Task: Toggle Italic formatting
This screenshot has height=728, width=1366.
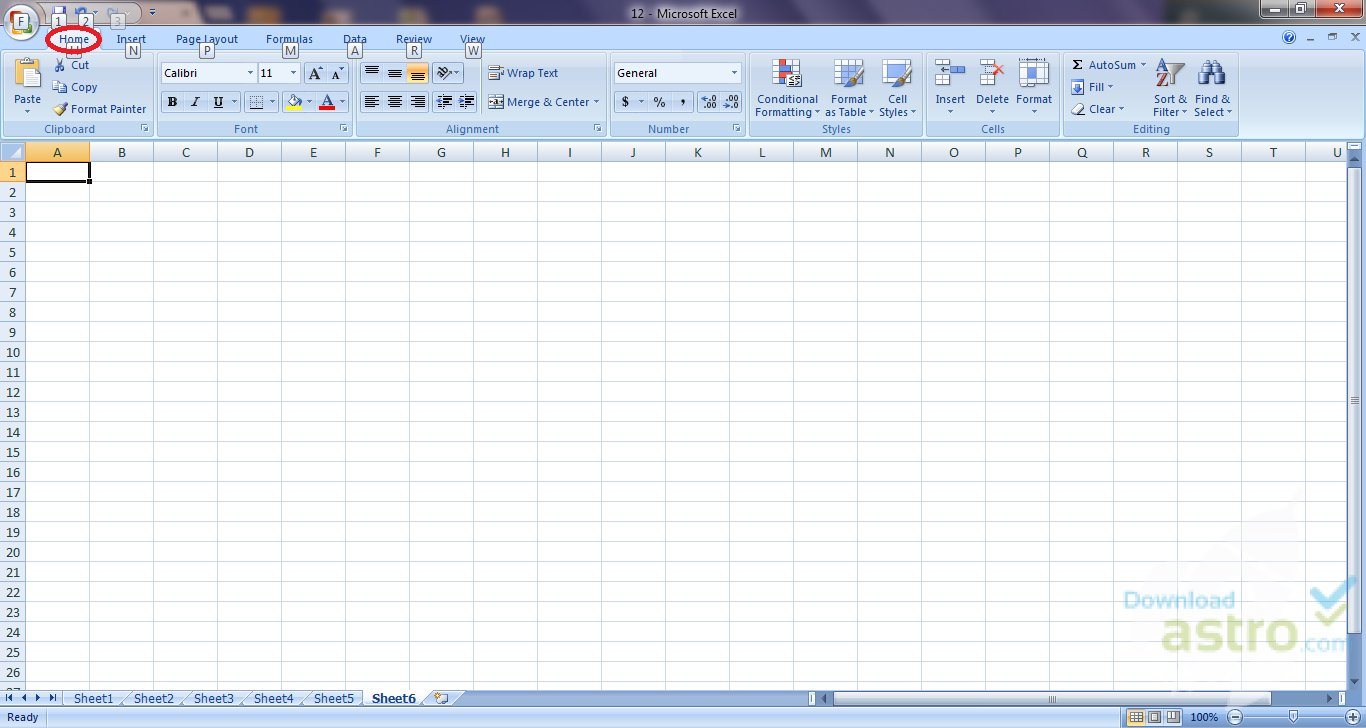Action: (195, 102)
